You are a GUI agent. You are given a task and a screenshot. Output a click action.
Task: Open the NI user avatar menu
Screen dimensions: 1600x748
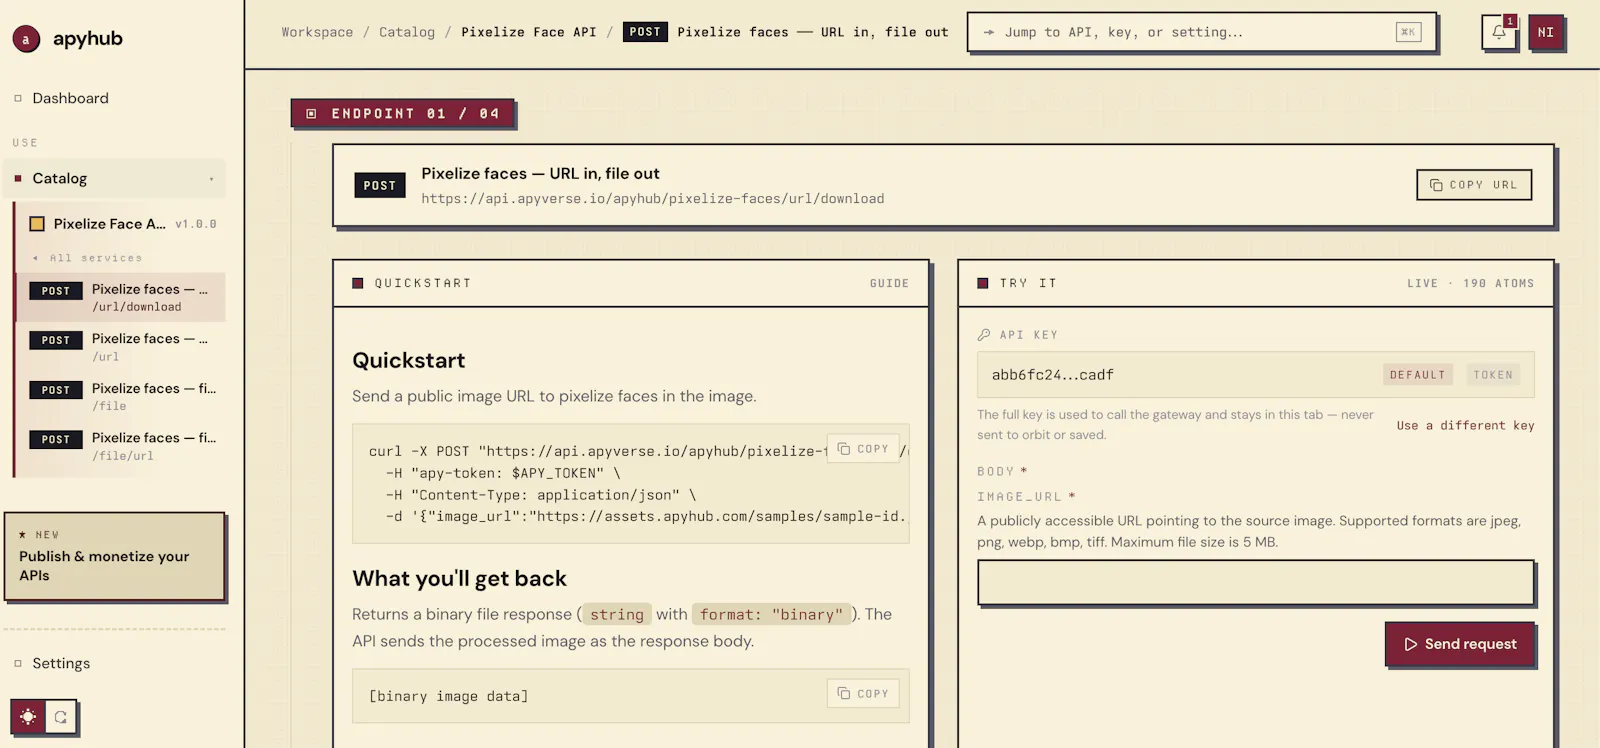(1545, 32)
